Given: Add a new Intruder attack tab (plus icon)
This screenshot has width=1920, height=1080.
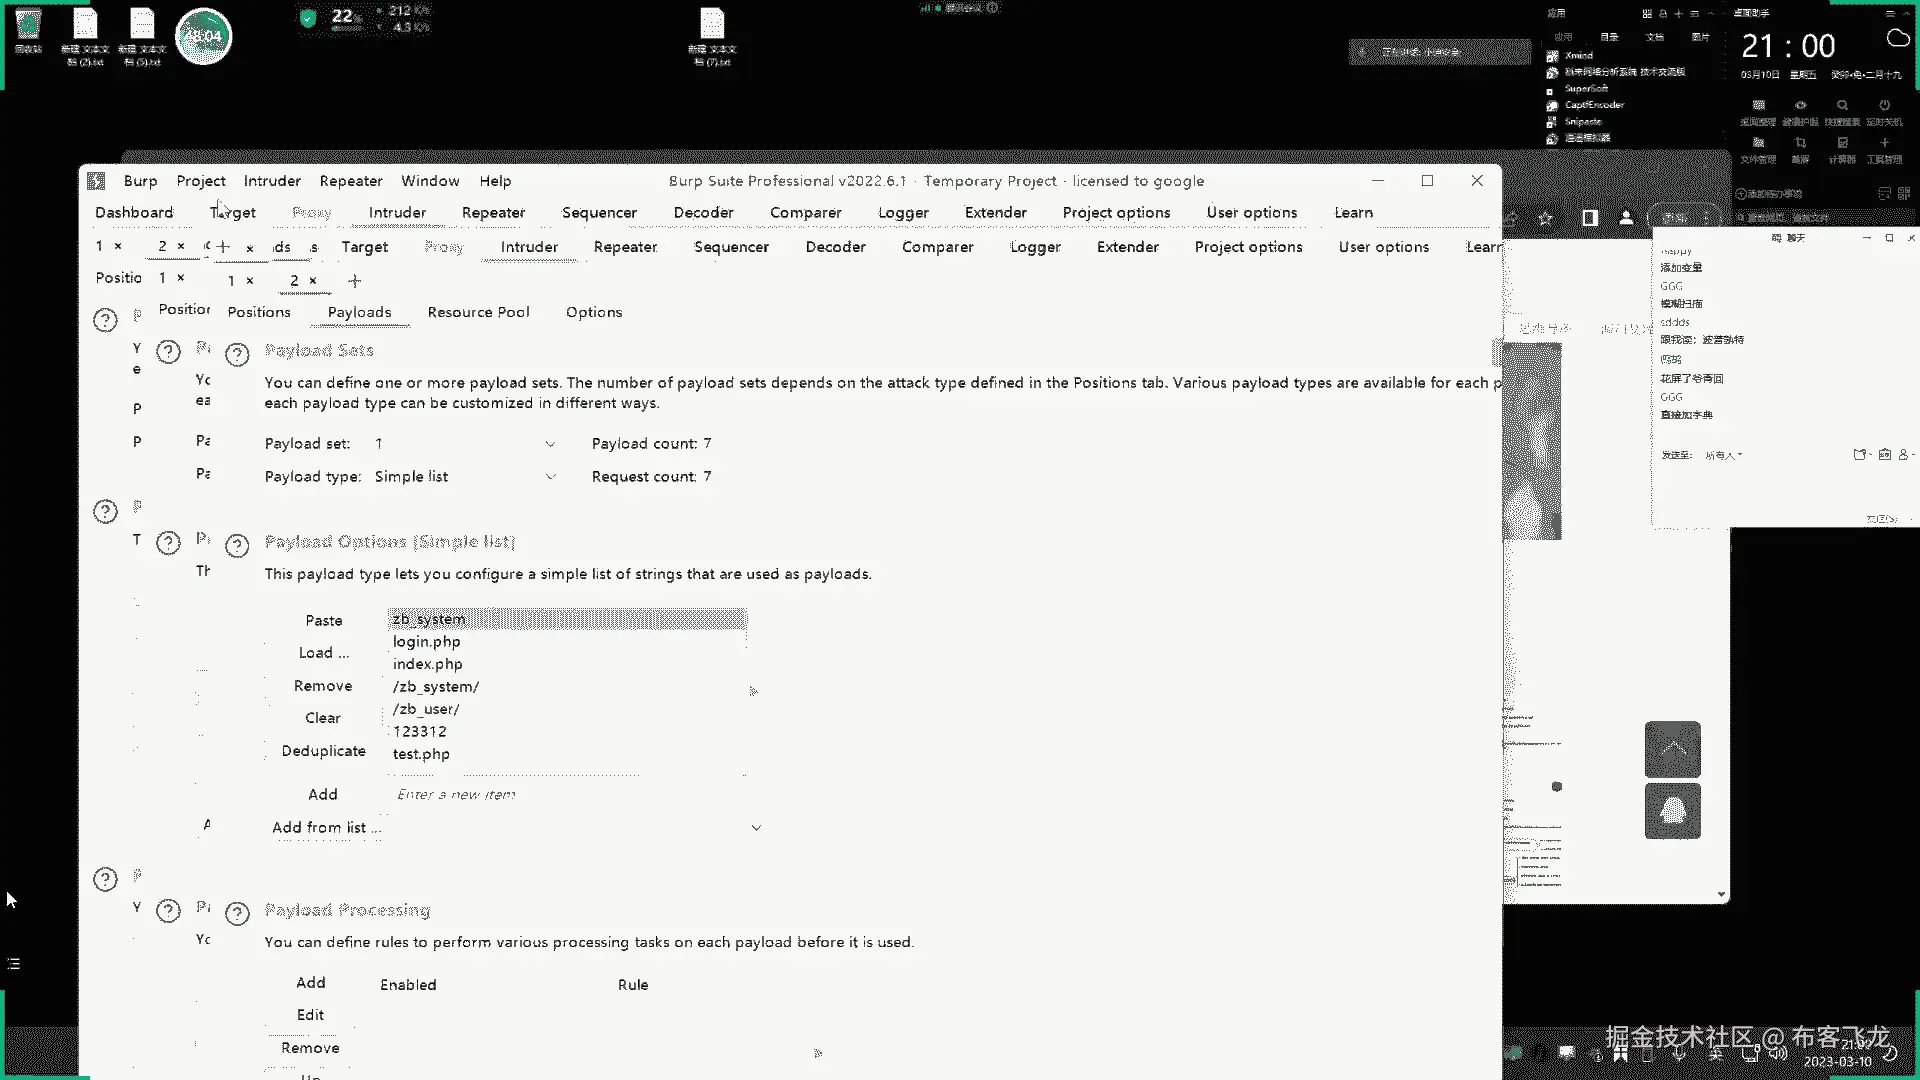Looking at the screenshot, I should pos(354,281).
